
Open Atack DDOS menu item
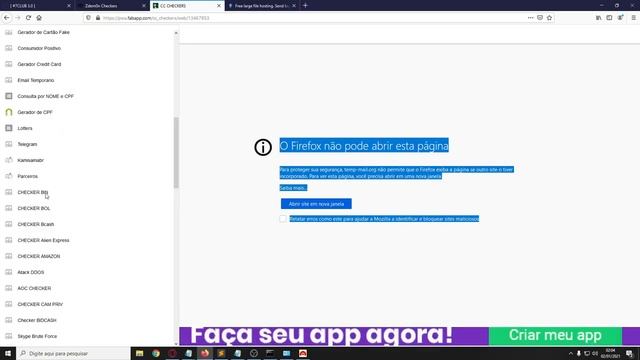[x=31, y=272]
